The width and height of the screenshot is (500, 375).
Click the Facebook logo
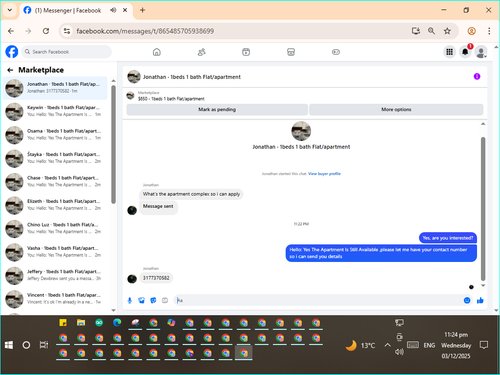(12, 52)
